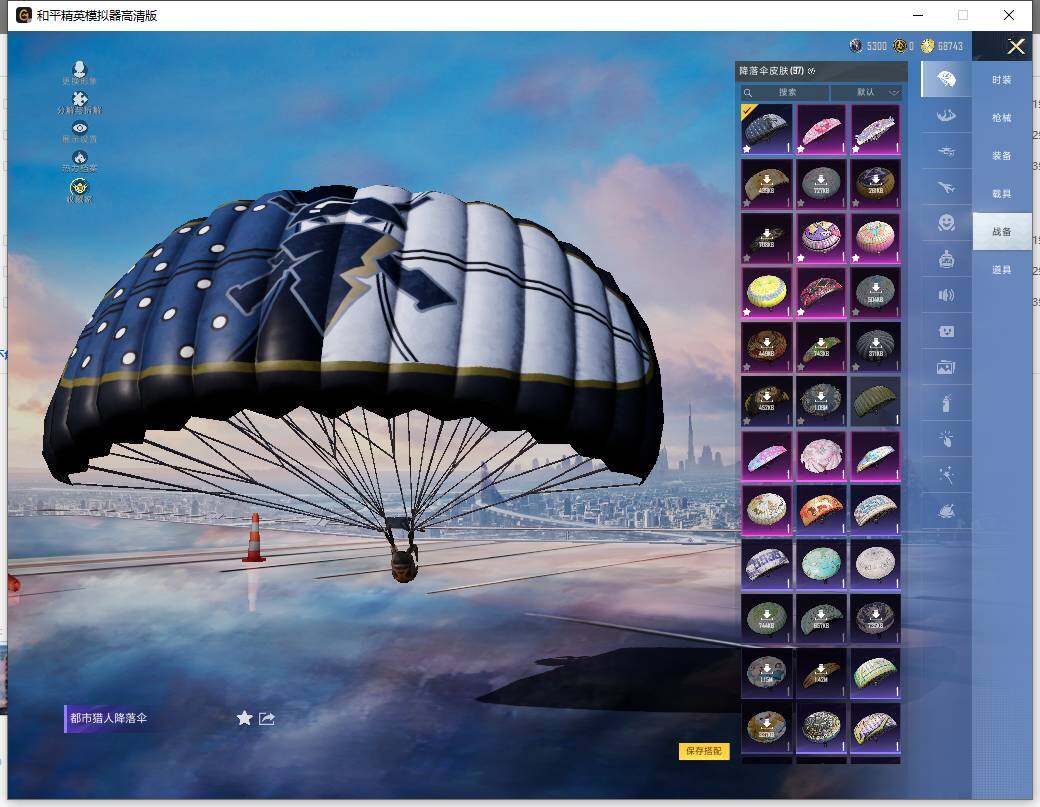Share the 都市猎人降落伞 via arrow icon
The height and width of the screenshot is (807, 1040).
point(267,718)
